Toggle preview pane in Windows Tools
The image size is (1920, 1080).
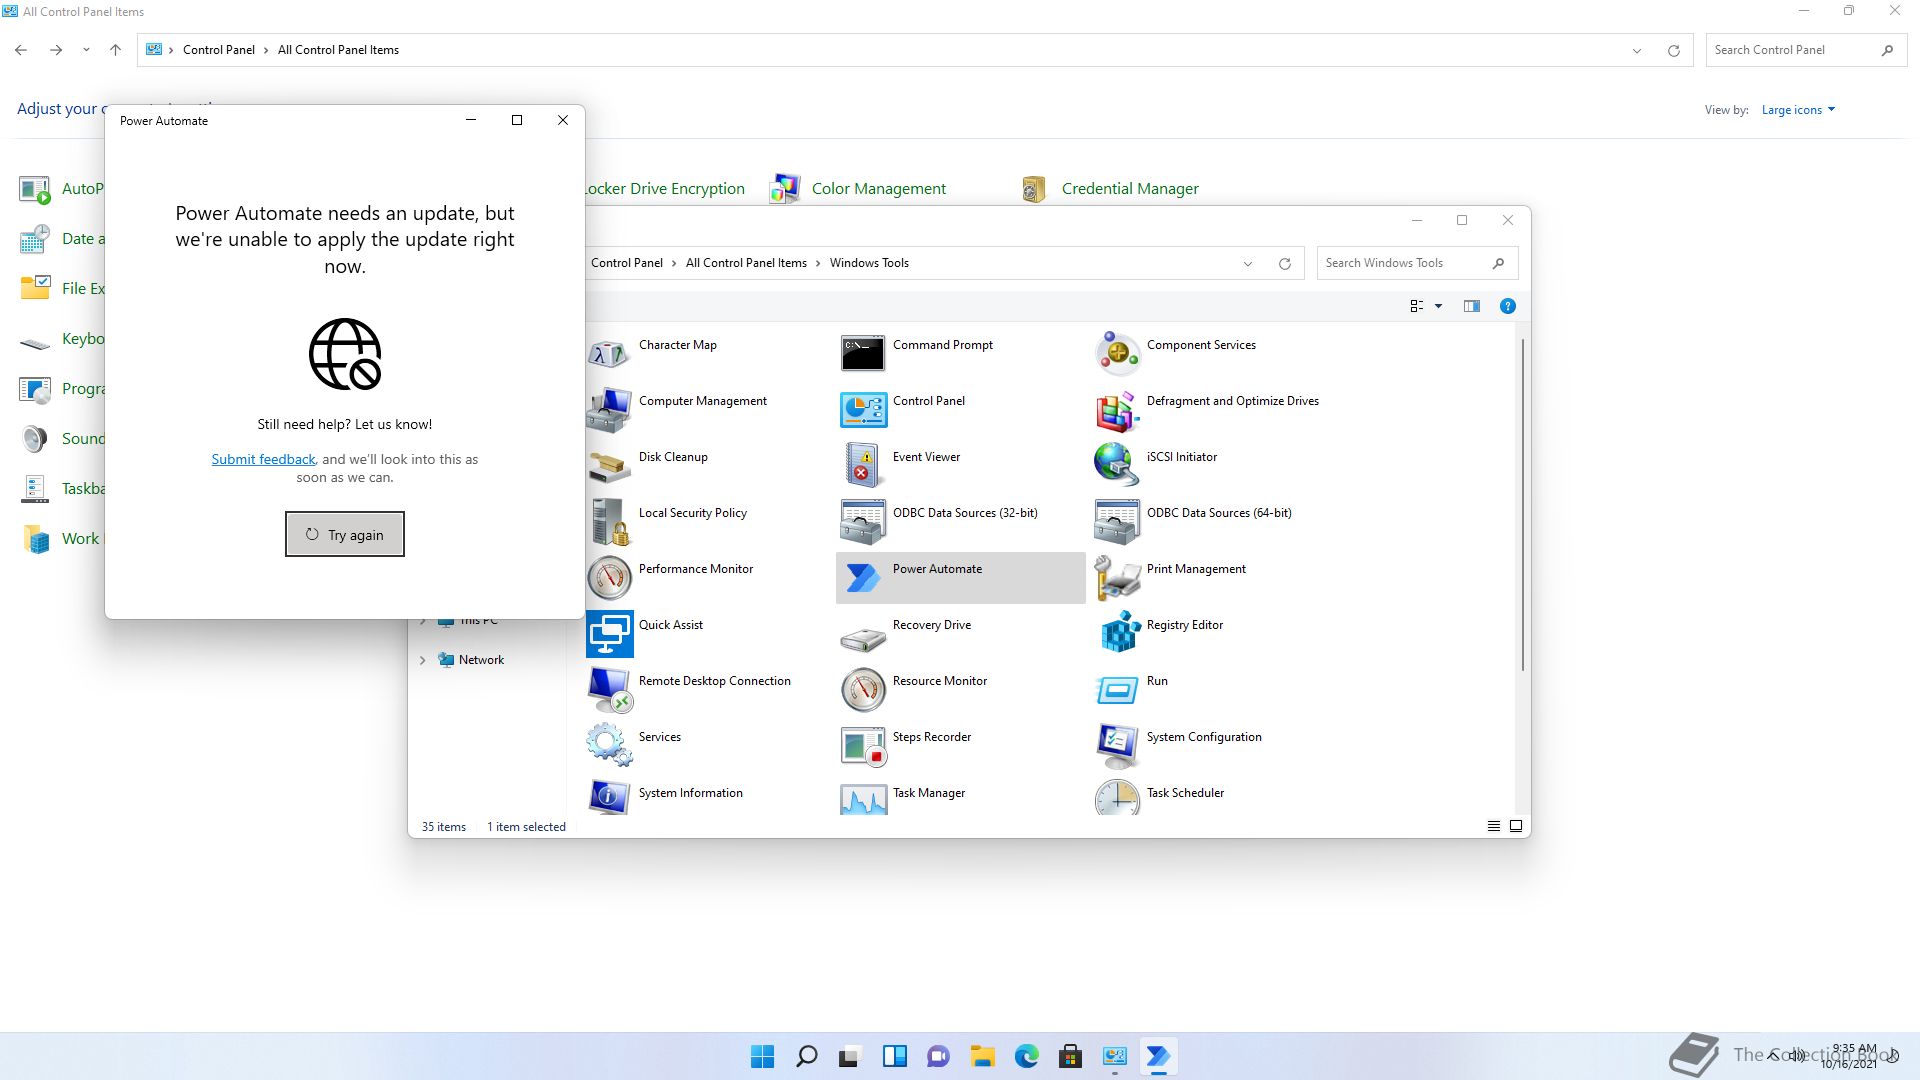[1471, 306]
